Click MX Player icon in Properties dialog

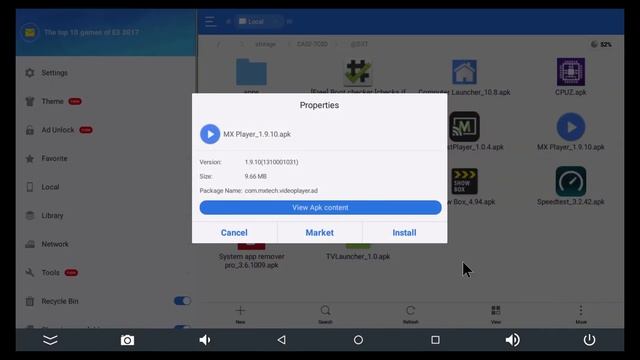(x=210, y=134)
